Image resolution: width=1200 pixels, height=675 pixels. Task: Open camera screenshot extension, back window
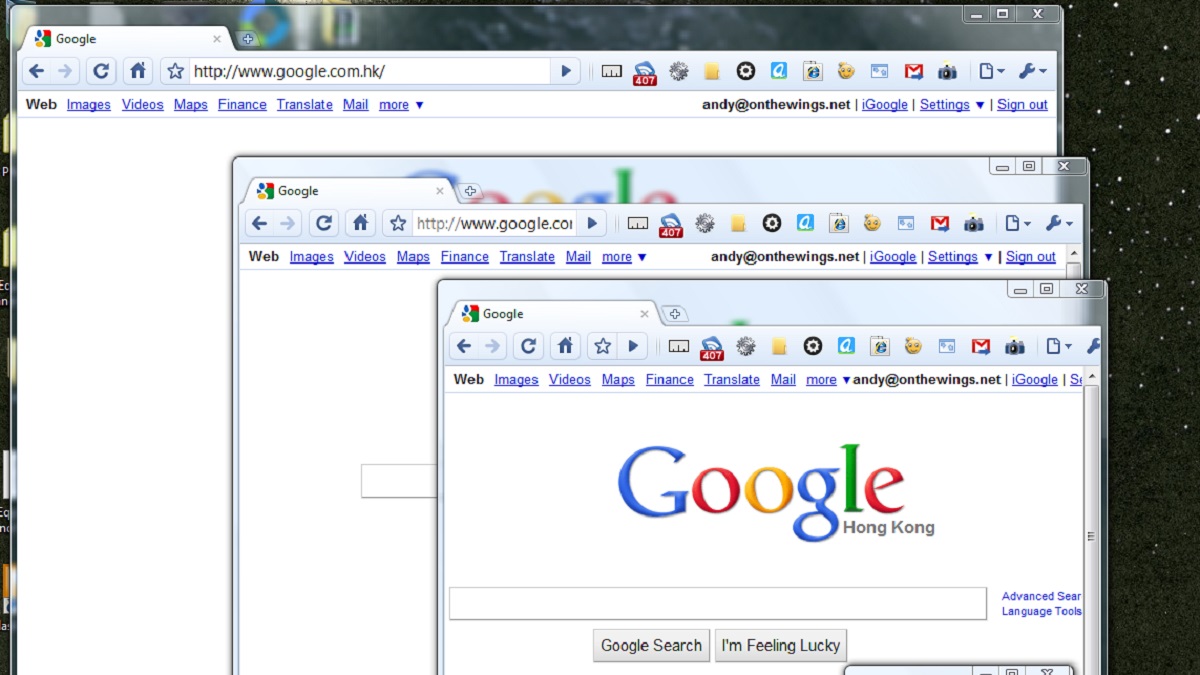point(947,71)
